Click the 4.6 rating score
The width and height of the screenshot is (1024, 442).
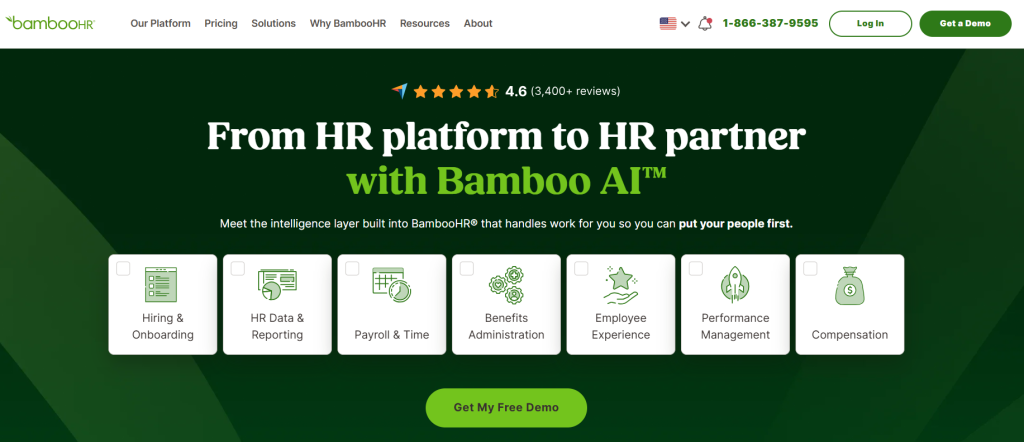coord(516,91)
